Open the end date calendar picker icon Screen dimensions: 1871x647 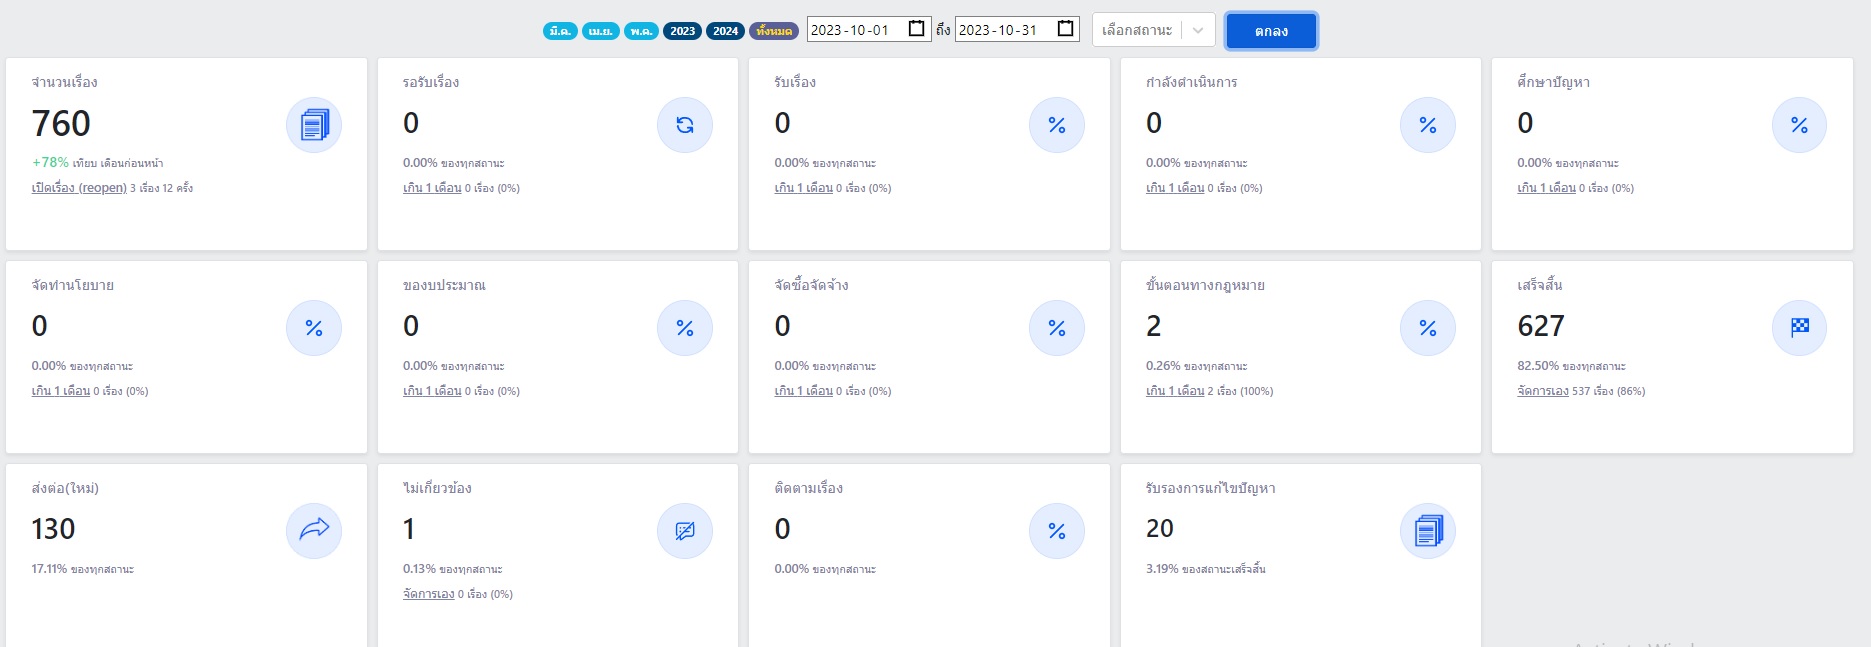tap(1066, 29)
